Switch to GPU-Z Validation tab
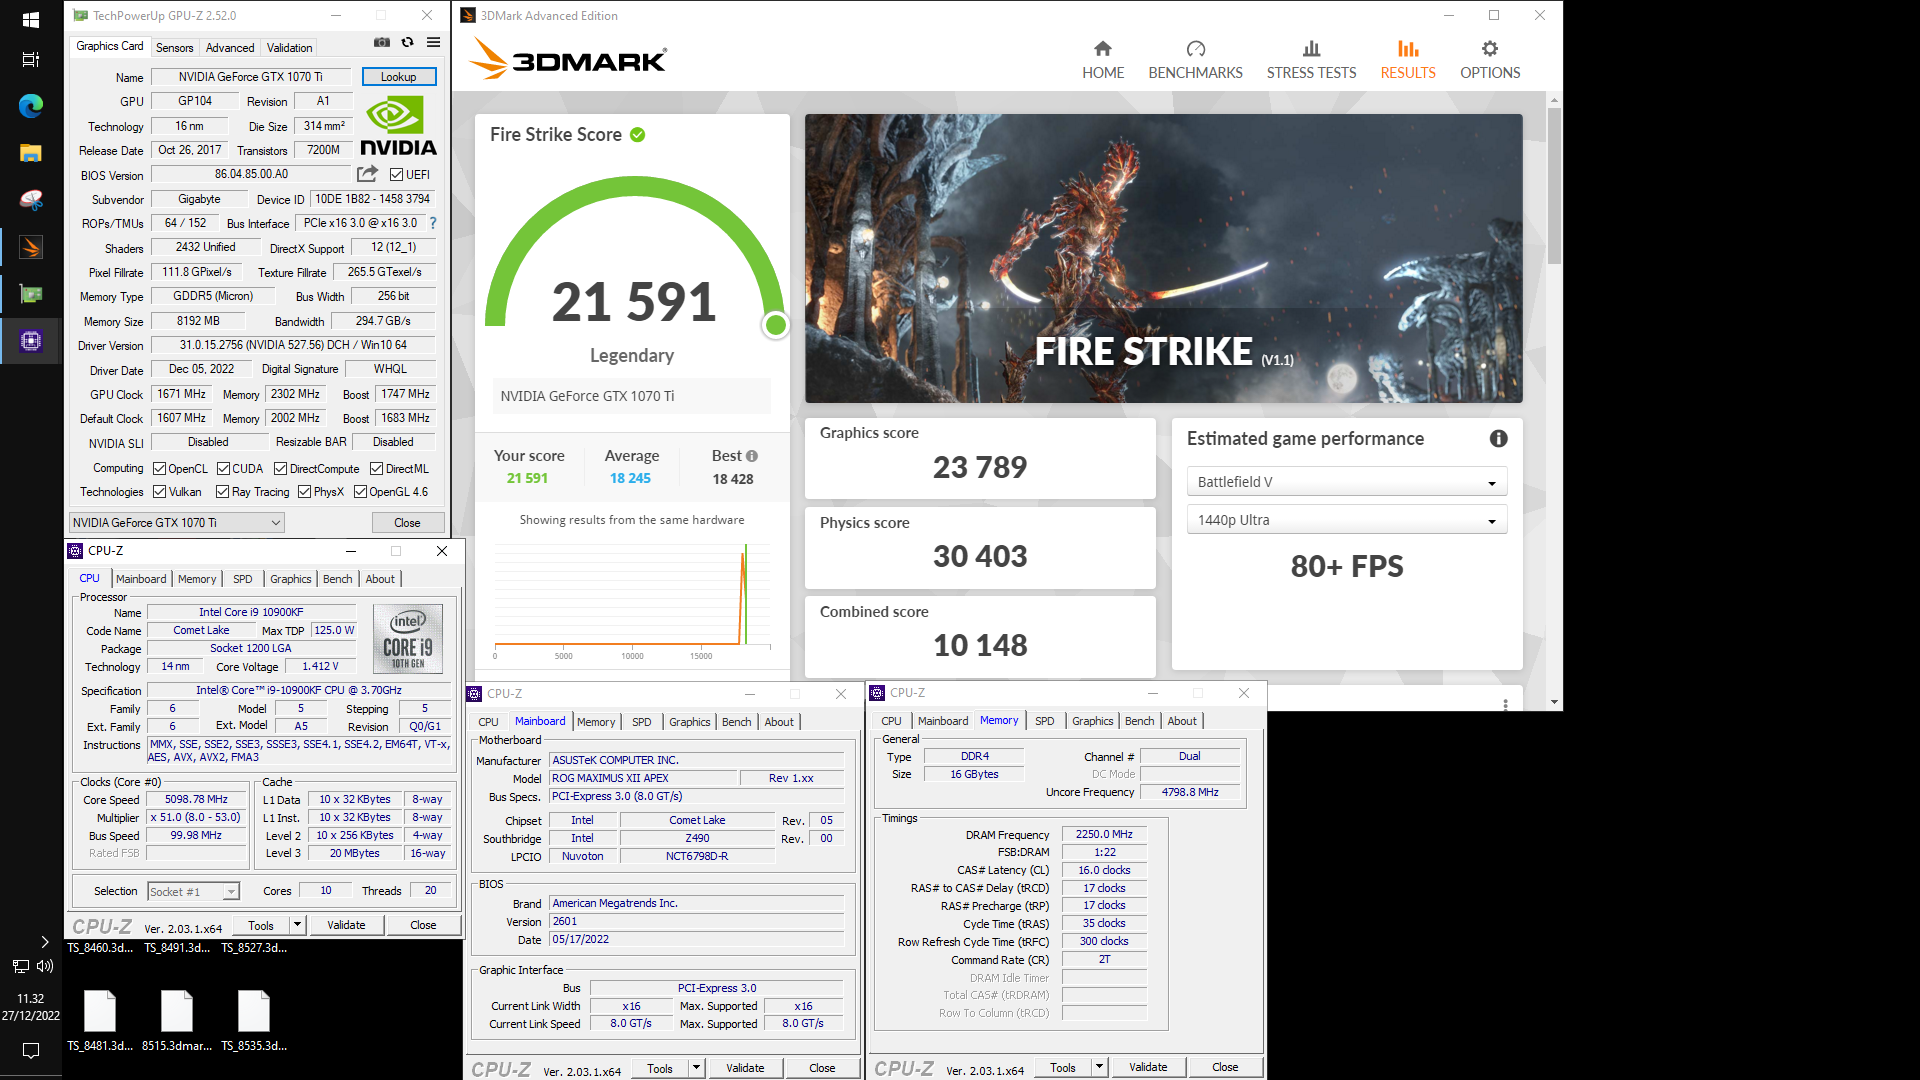 pos(290,47)
